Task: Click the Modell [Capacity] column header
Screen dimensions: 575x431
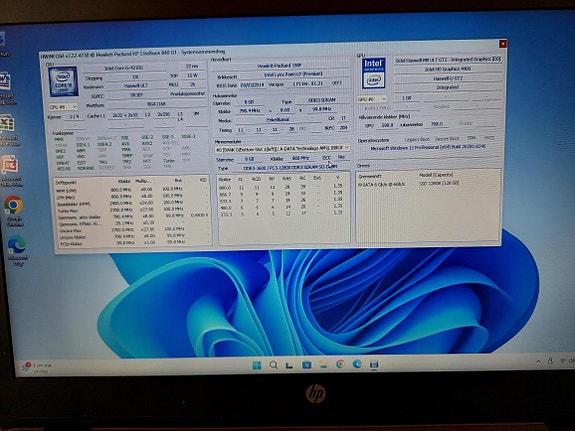Action: [x=436, y=175]
